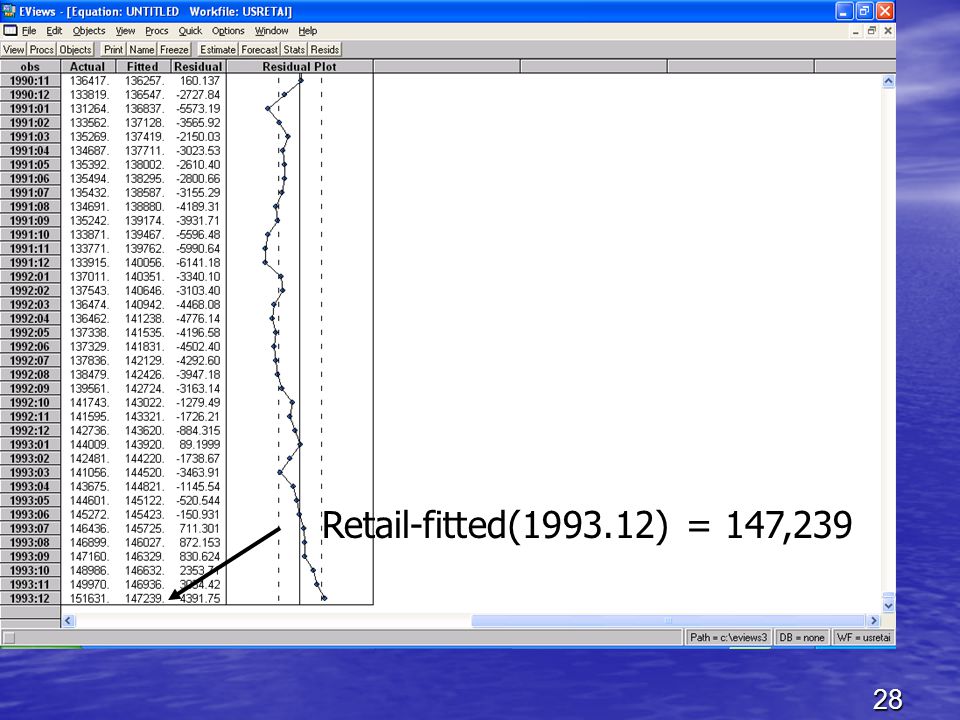Minimize the EViews main window

(x=844, y=11)
